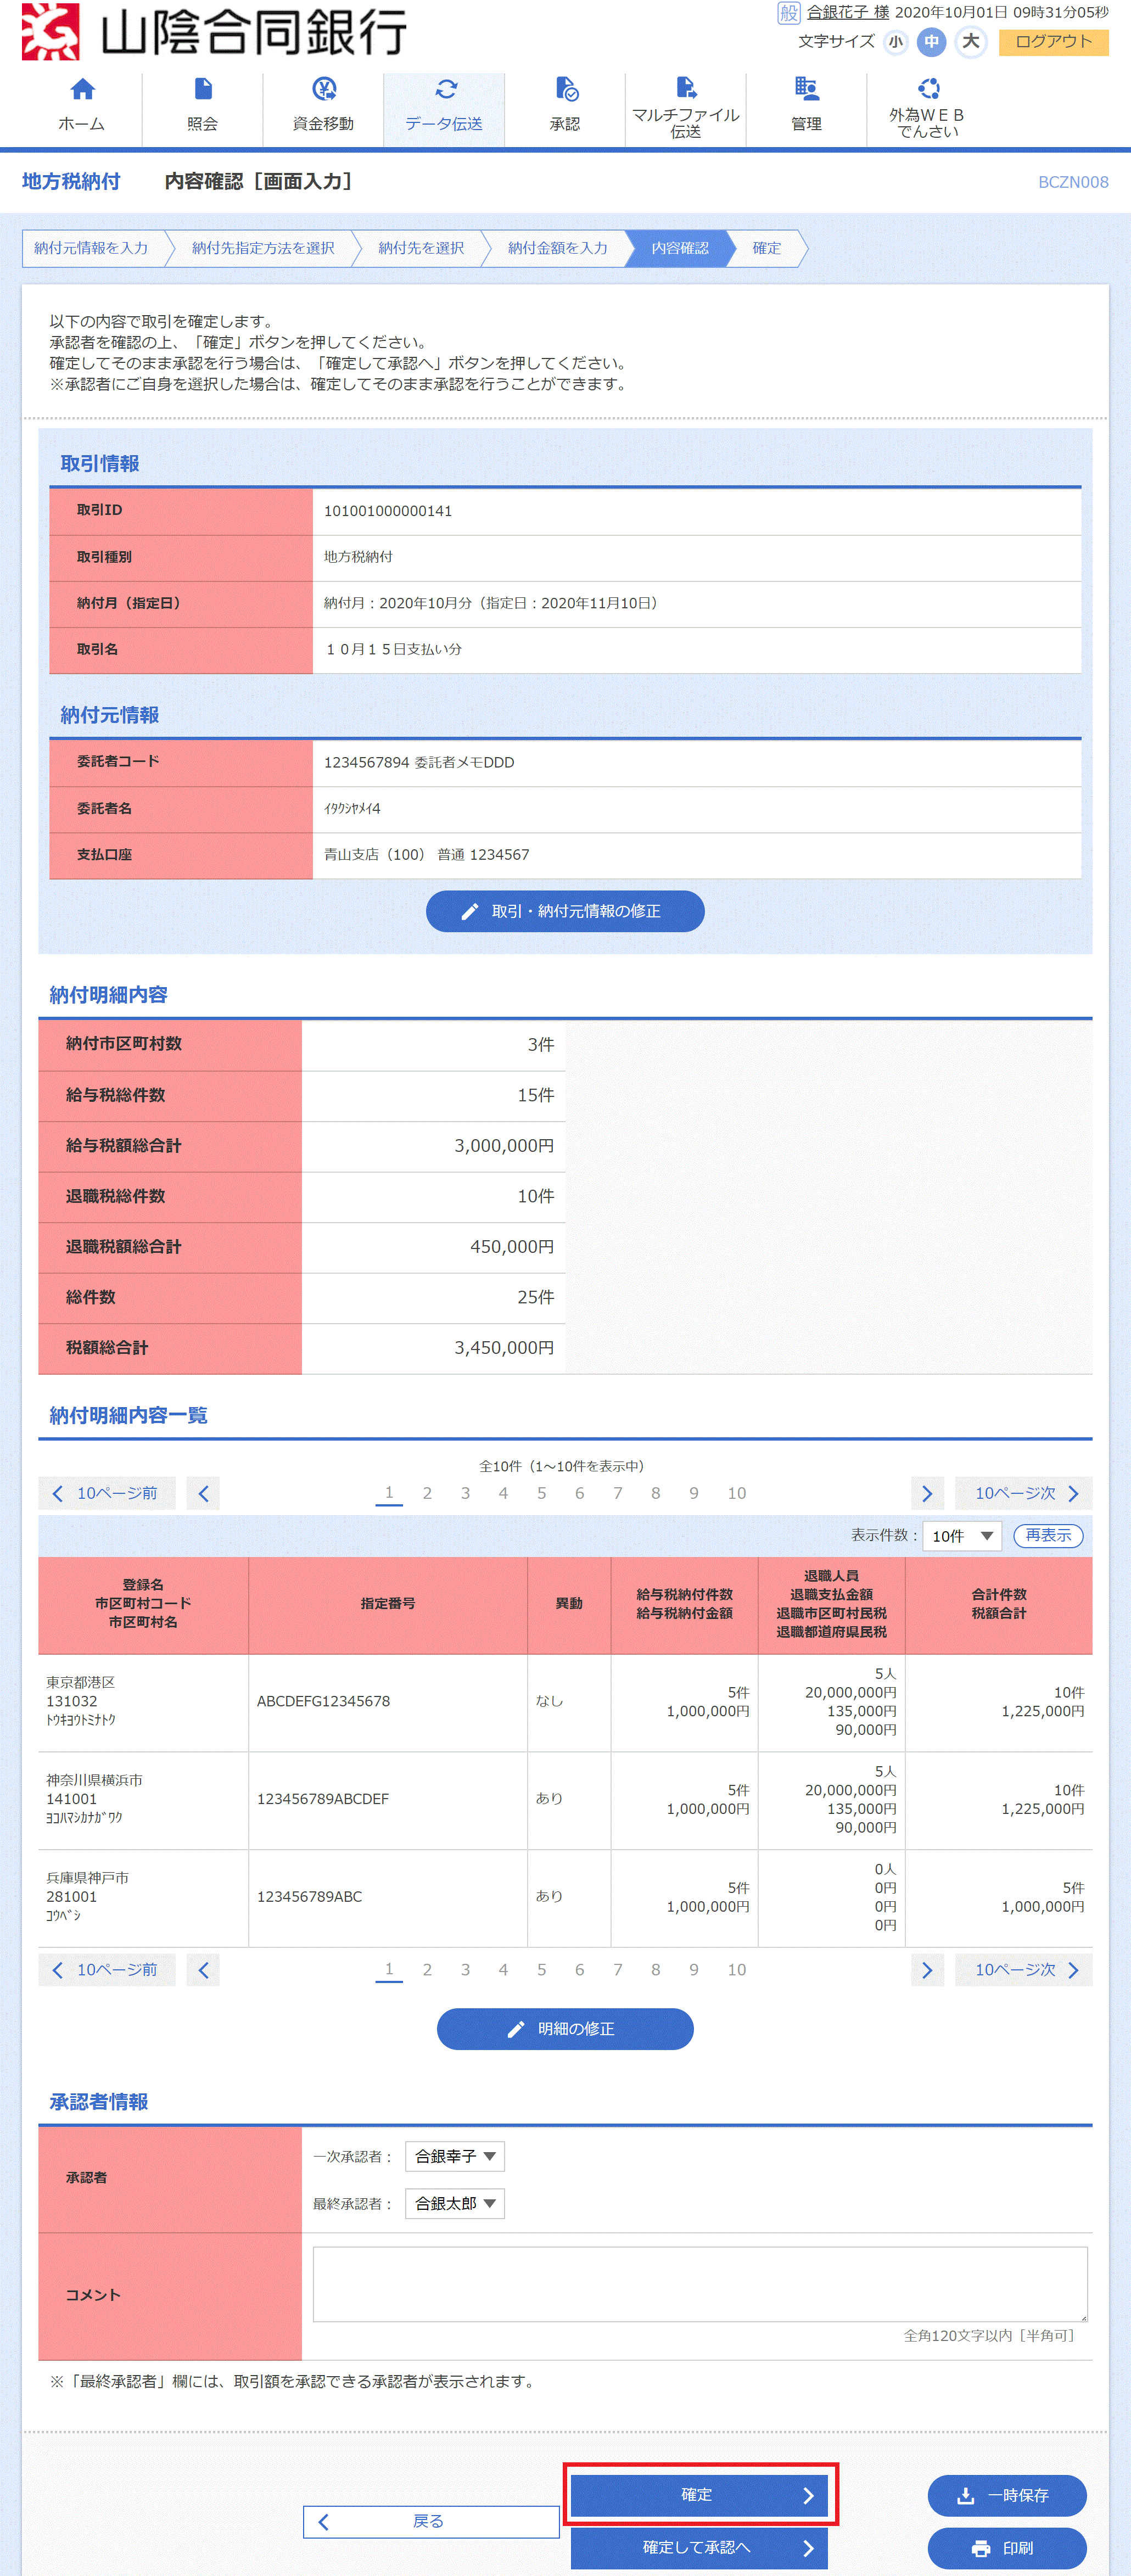Click lower previous page arrow

[203, 1969]
